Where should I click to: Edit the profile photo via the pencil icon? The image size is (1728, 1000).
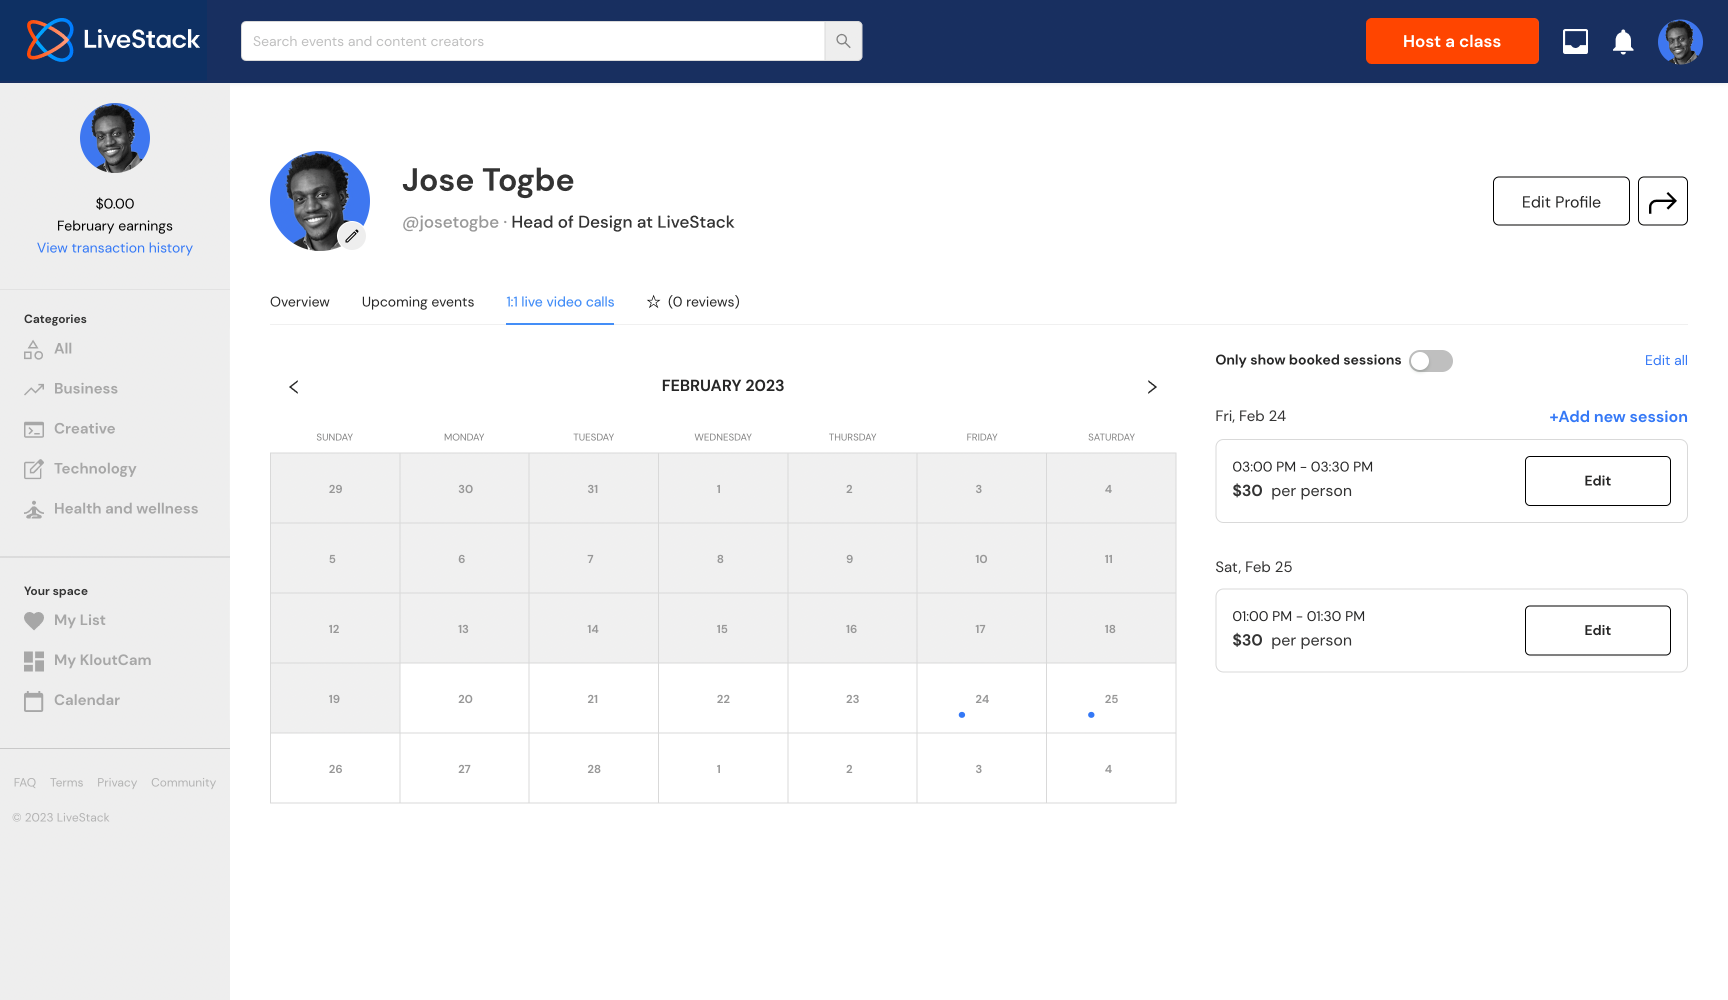point(351,236)
